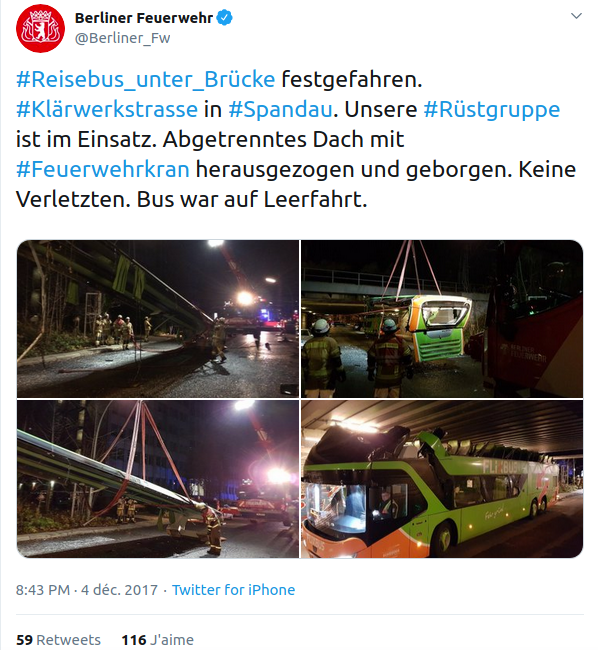Screen dimensions: 598x650
Task: Open hashtag #Spandau
Action: [280, 109]
